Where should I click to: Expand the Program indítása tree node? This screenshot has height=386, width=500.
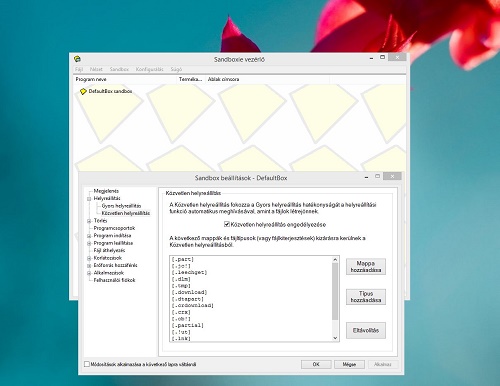[x=89, y=236]
